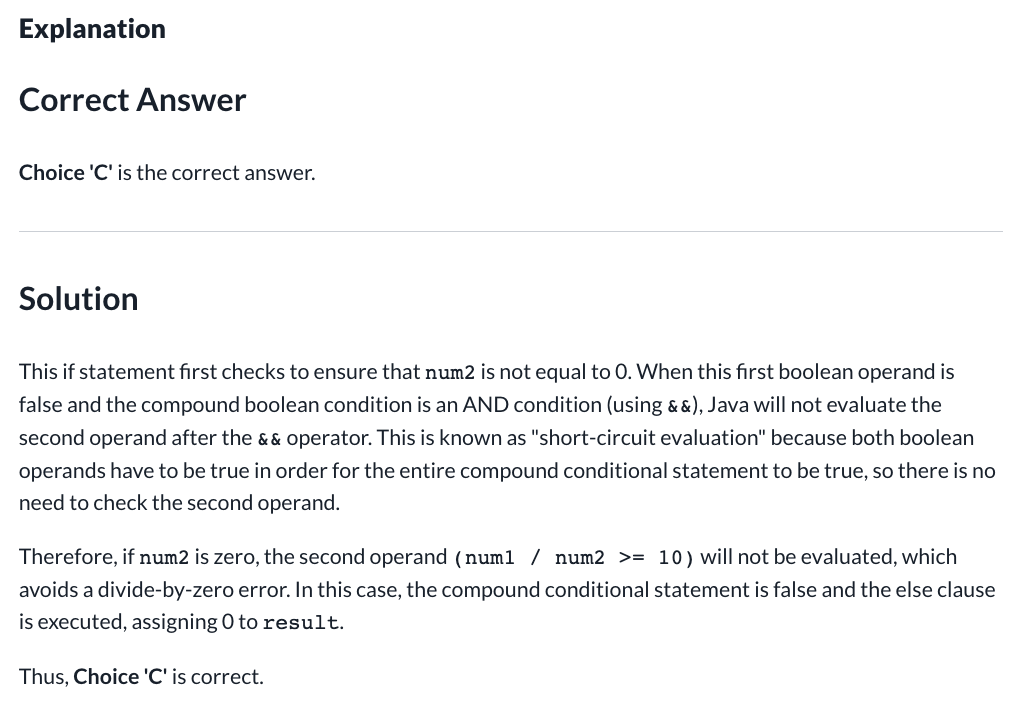The height and width of the screenshot is (718, 1030).
Task: Click the Explanation heading
Action: (92, 30)
